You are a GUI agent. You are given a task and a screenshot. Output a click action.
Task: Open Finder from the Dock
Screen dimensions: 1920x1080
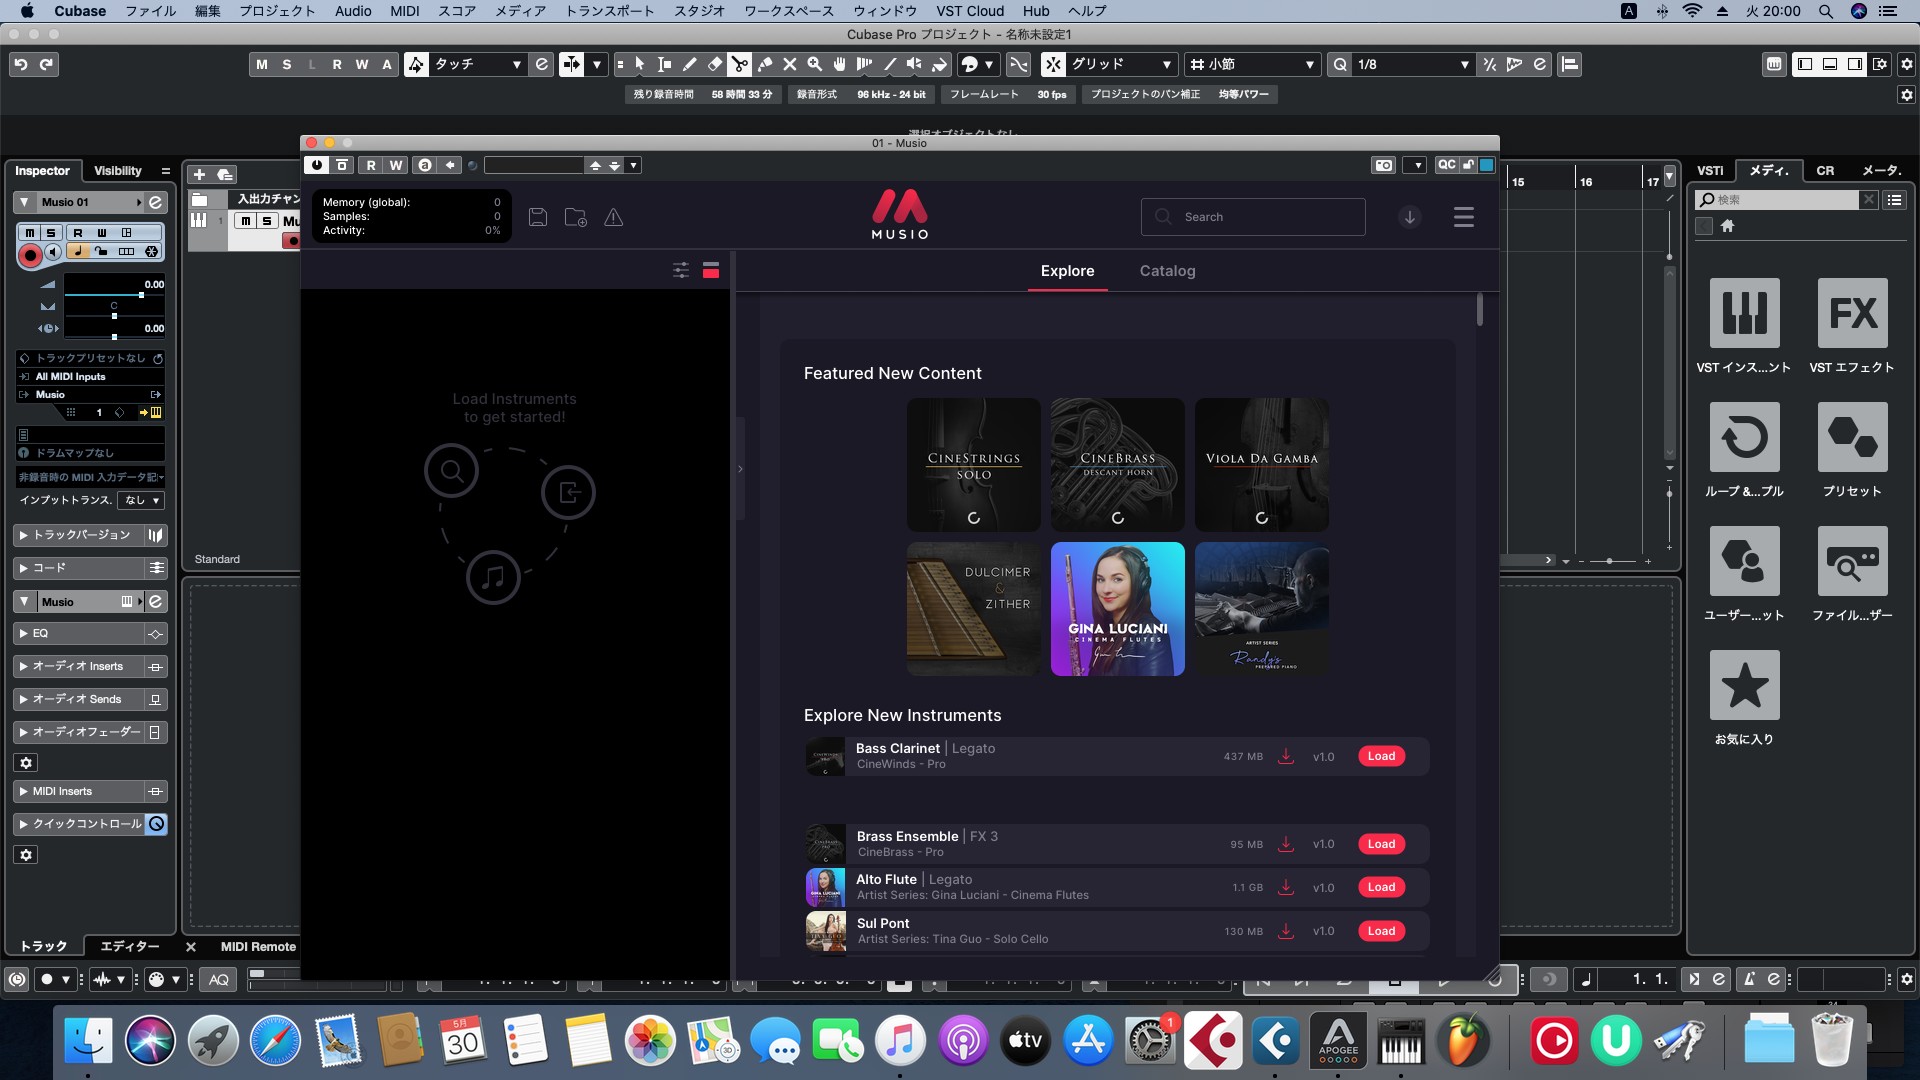pos(88,1041)
